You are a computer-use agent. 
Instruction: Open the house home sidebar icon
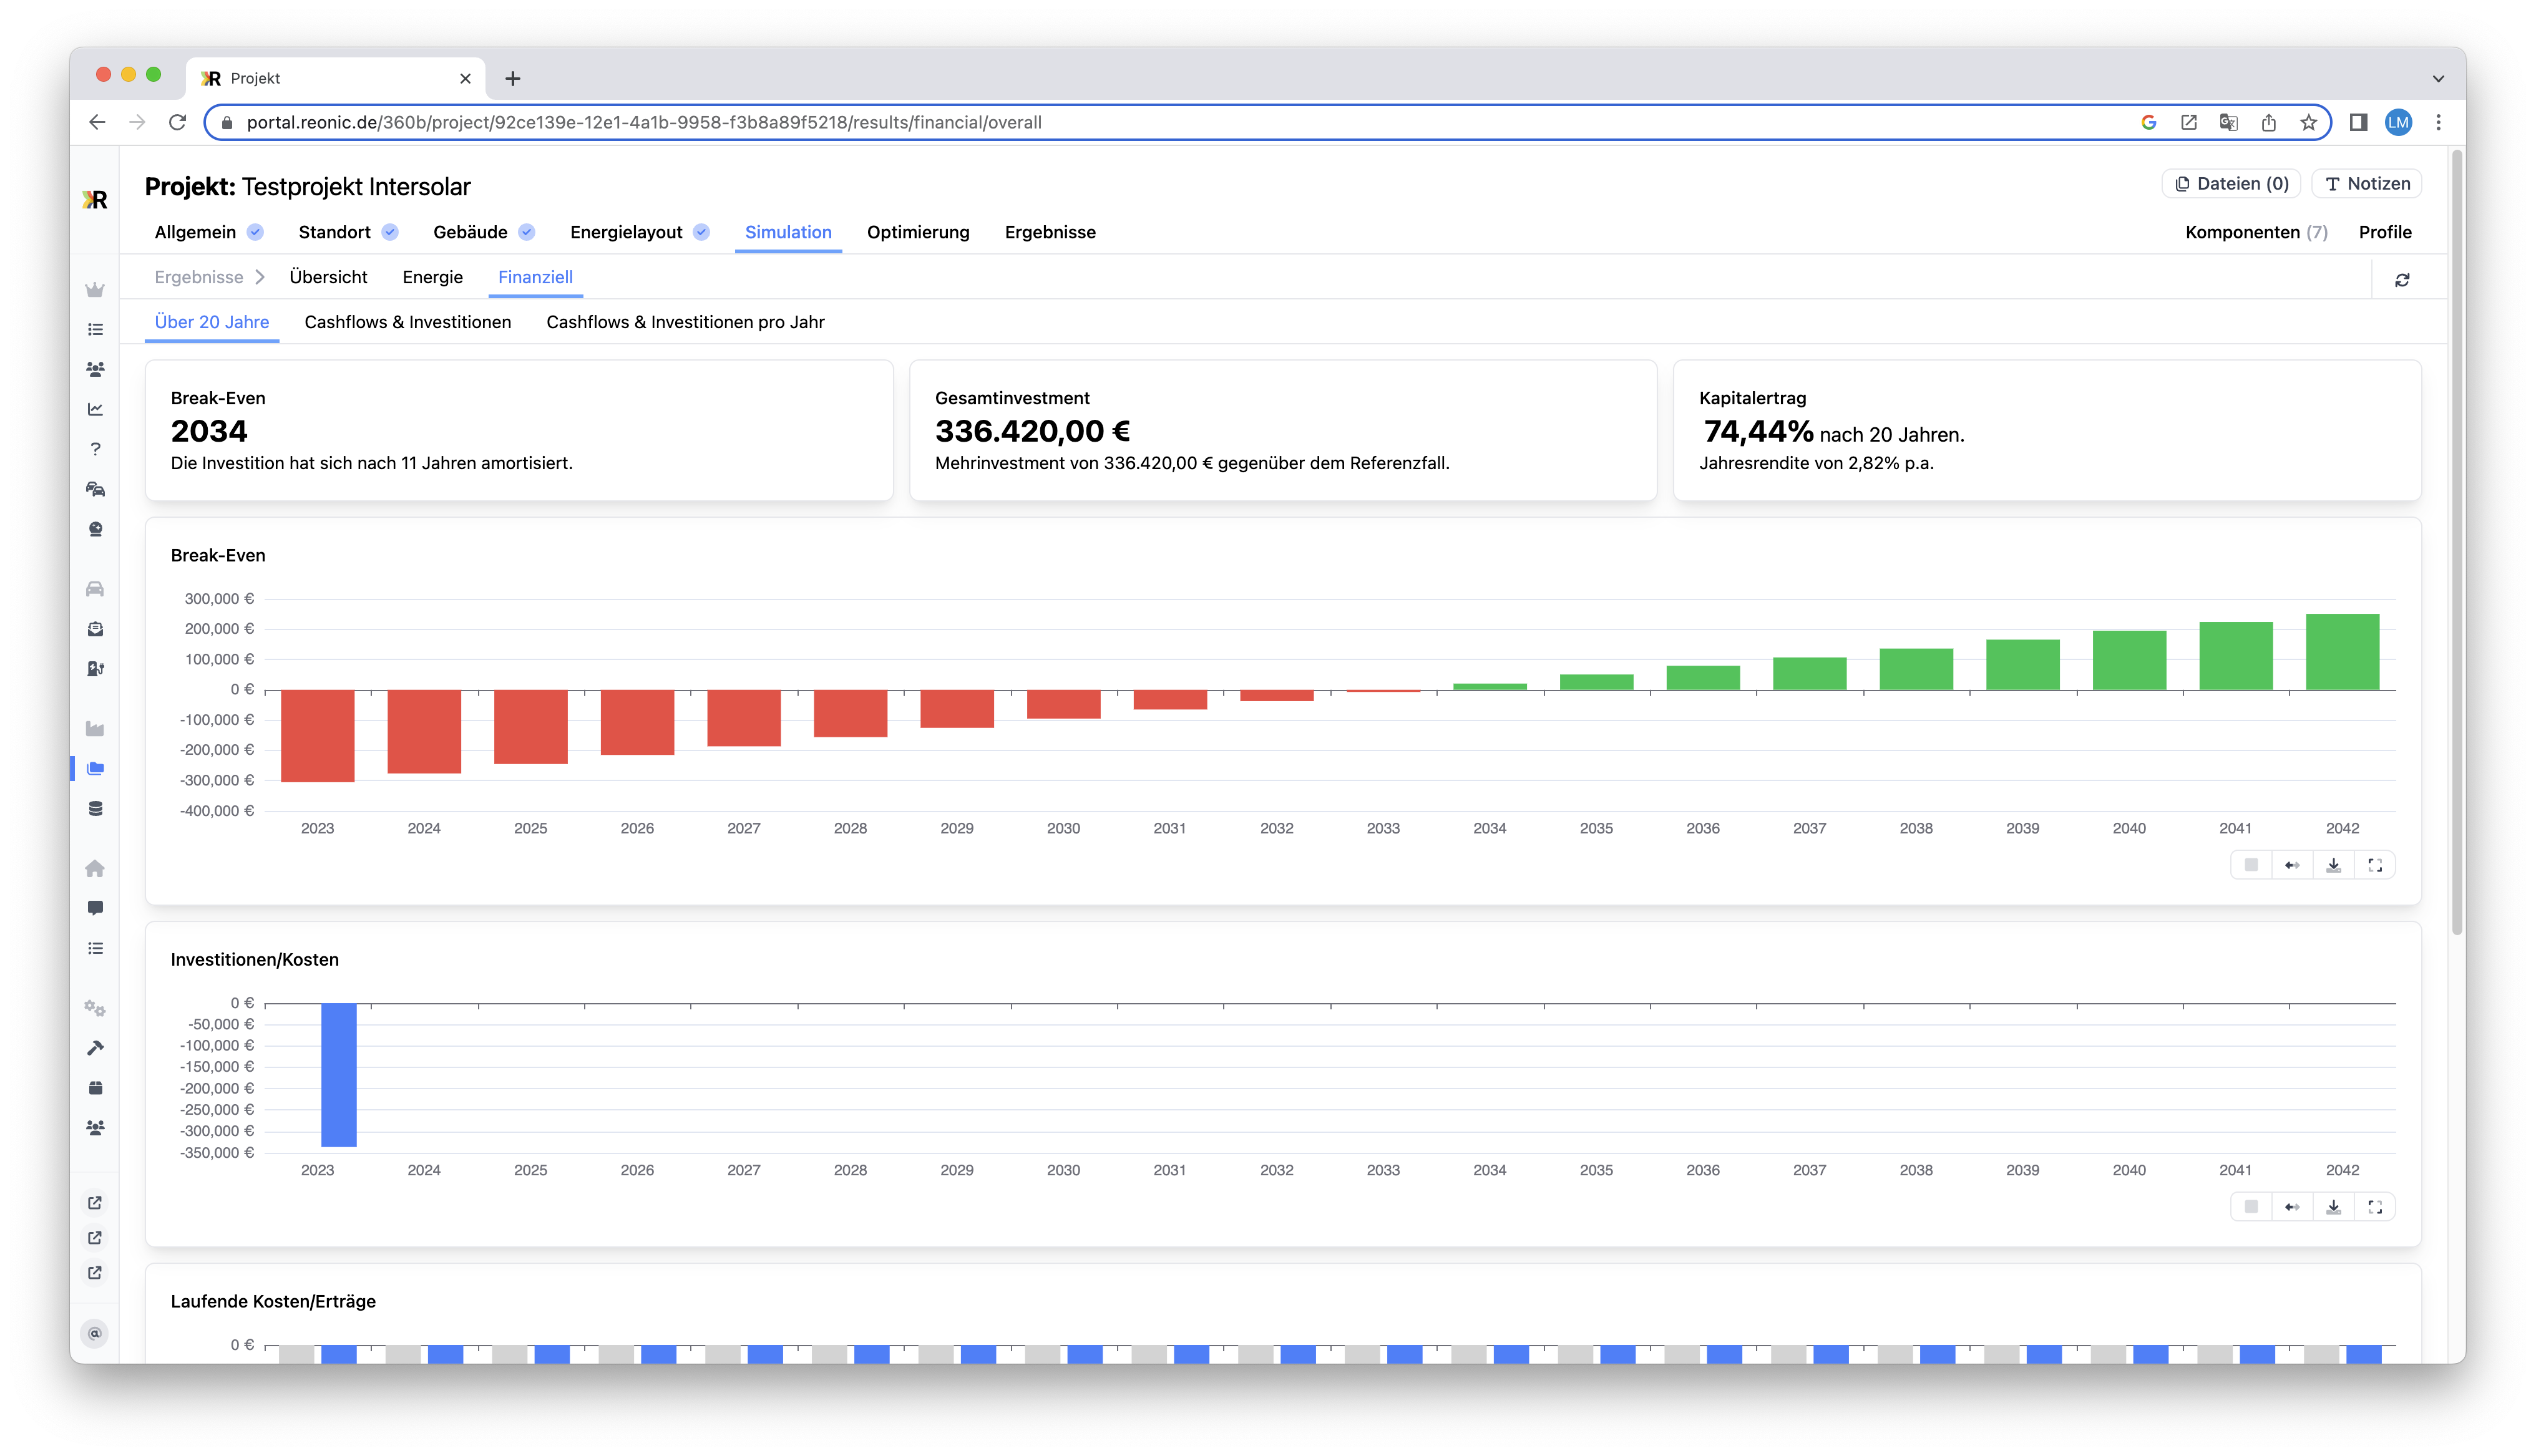click(x=95, y=869)
